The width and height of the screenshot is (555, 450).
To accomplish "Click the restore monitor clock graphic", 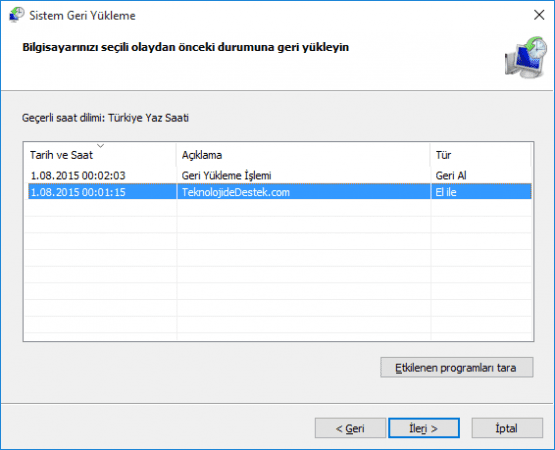I will tap(526, 57).
